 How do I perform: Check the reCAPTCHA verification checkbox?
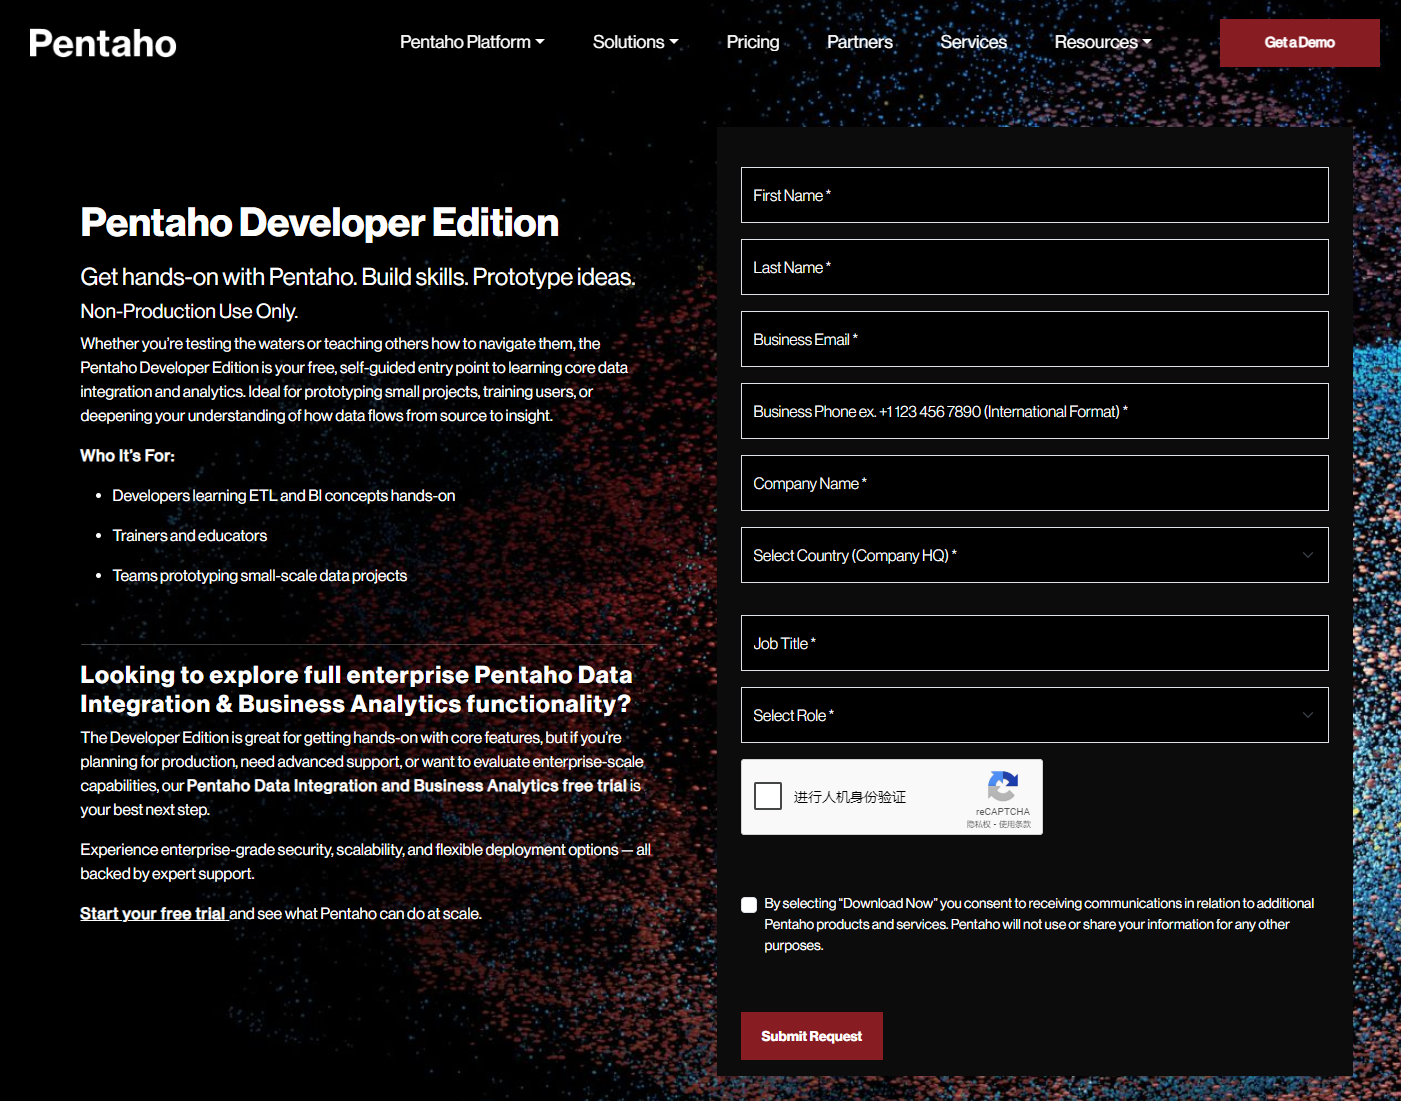(x=768, y=796)
